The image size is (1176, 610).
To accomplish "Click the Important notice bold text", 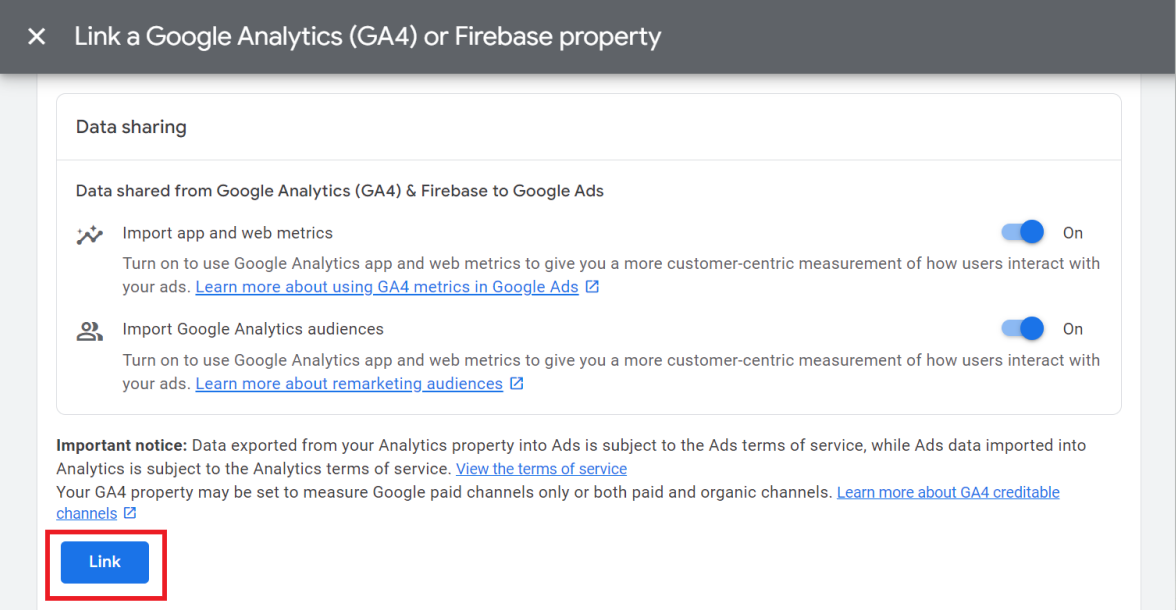I will (122, 445).
